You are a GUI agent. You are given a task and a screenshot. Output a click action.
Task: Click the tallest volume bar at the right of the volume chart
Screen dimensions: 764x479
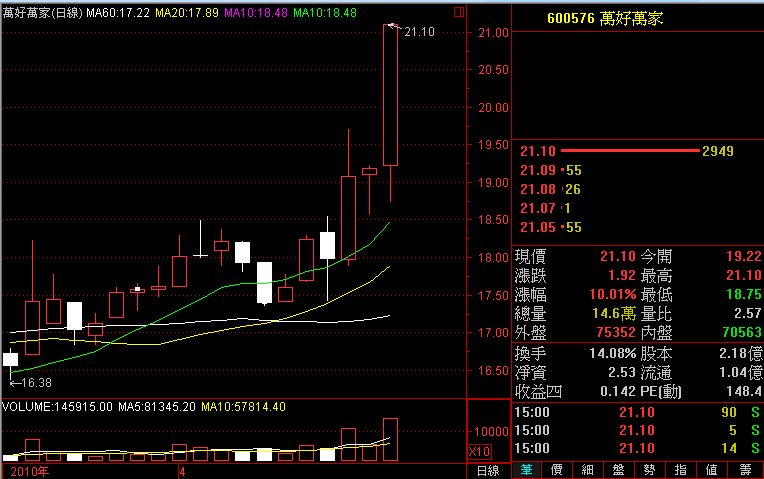point(390,440)
